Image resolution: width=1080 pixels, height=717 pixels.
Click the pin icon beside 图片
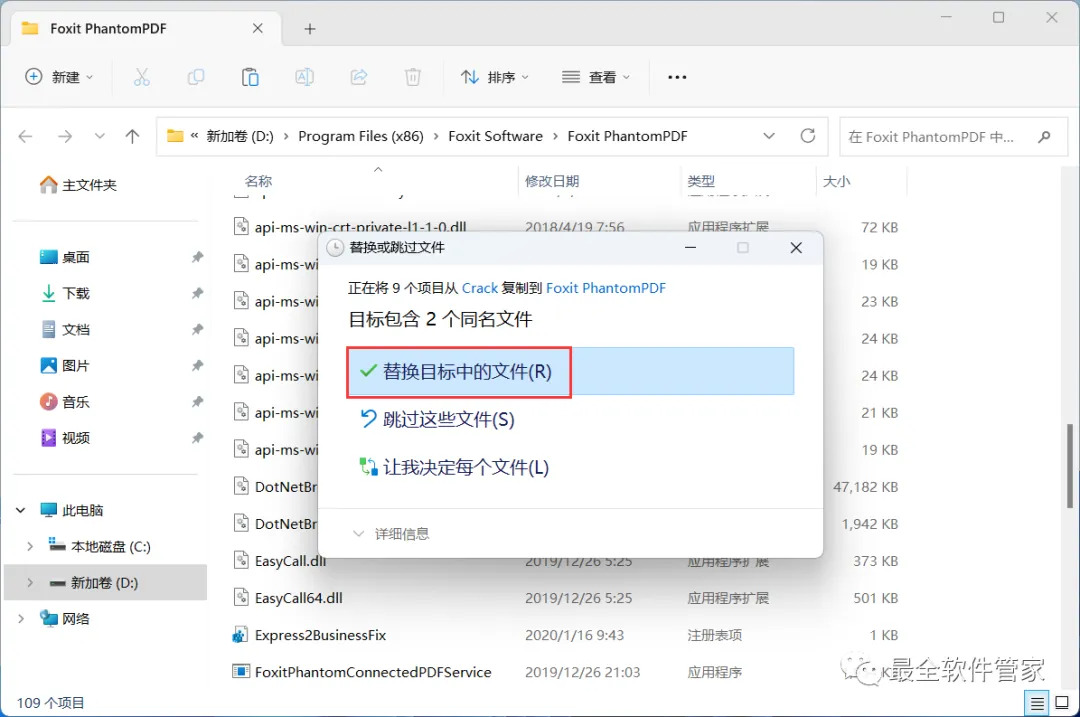point(198,366)
